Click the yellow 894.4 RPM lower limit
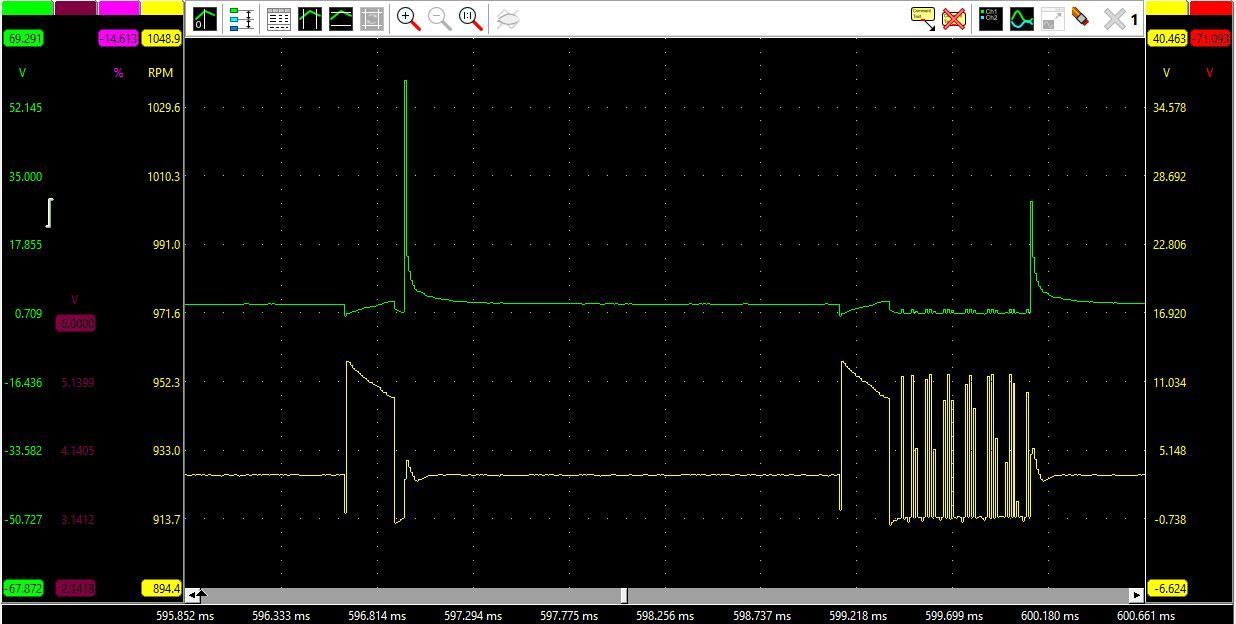Viewport: 1236px width, 624px height. click(162, 588)
